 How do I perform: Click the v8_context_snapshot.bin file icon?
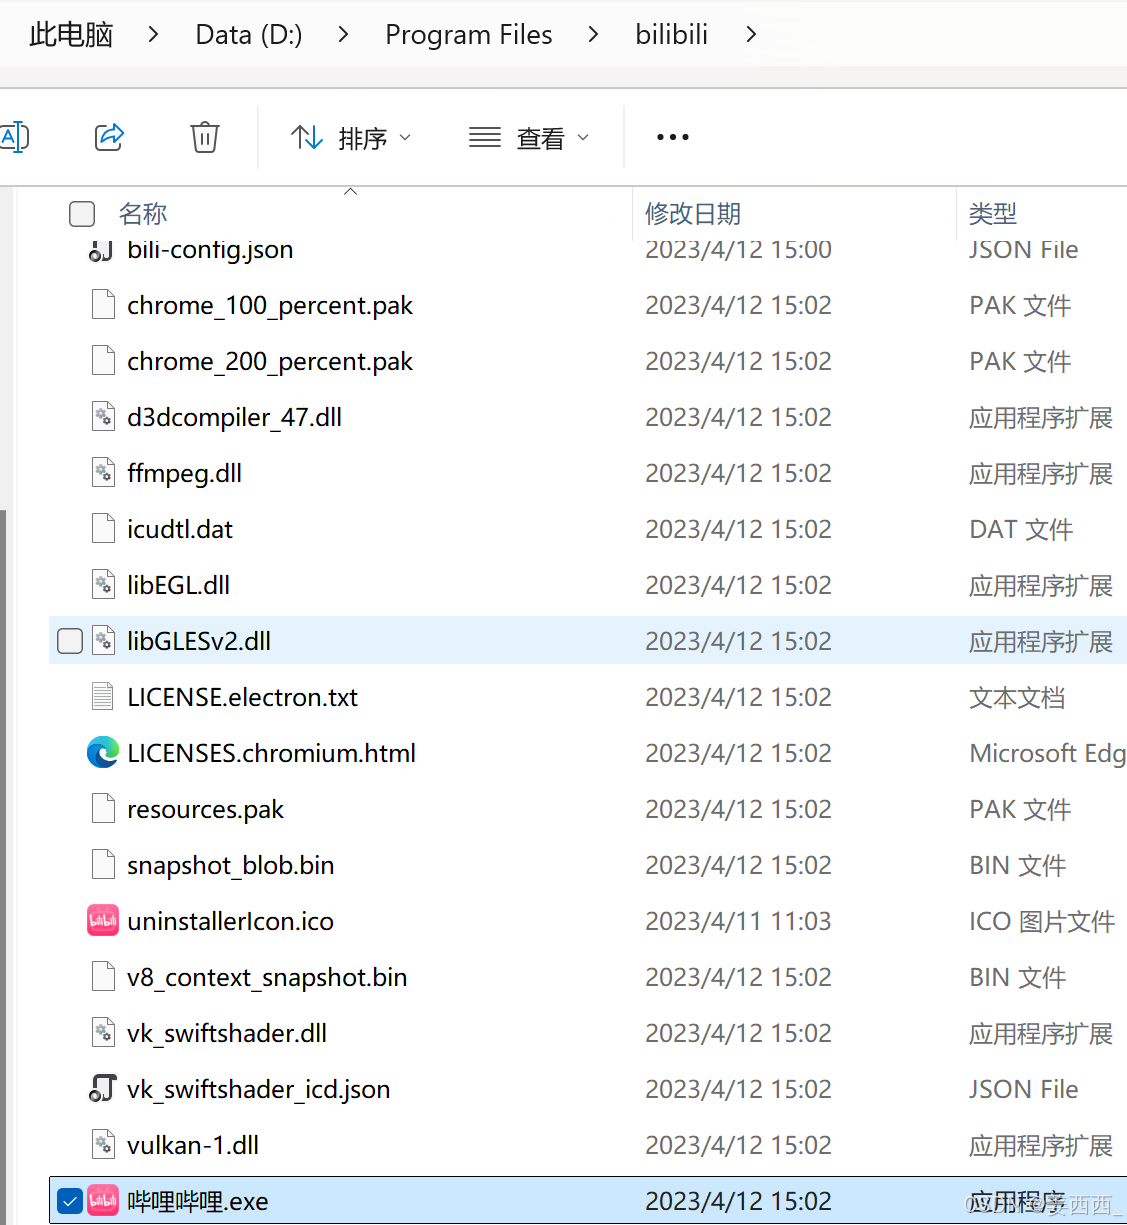pos(103,977)
